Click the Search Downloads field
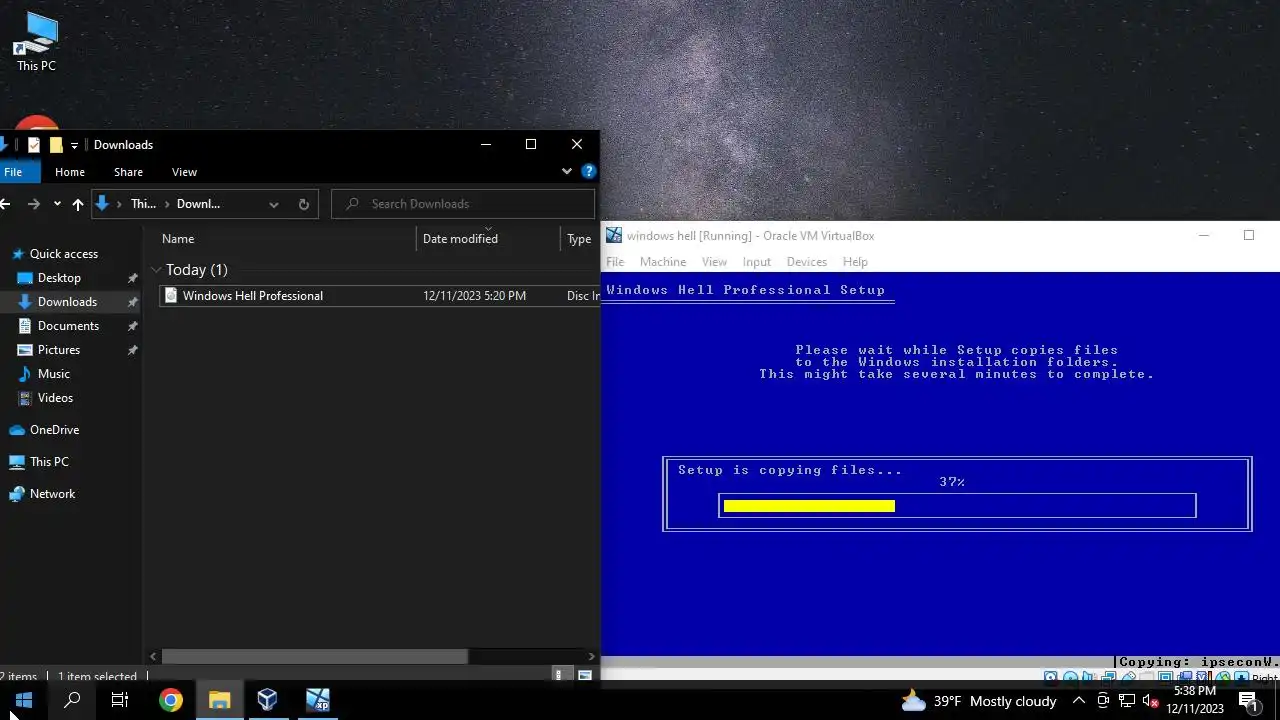Viewport: 1280px width, 720px height. [x=463, y=204]
